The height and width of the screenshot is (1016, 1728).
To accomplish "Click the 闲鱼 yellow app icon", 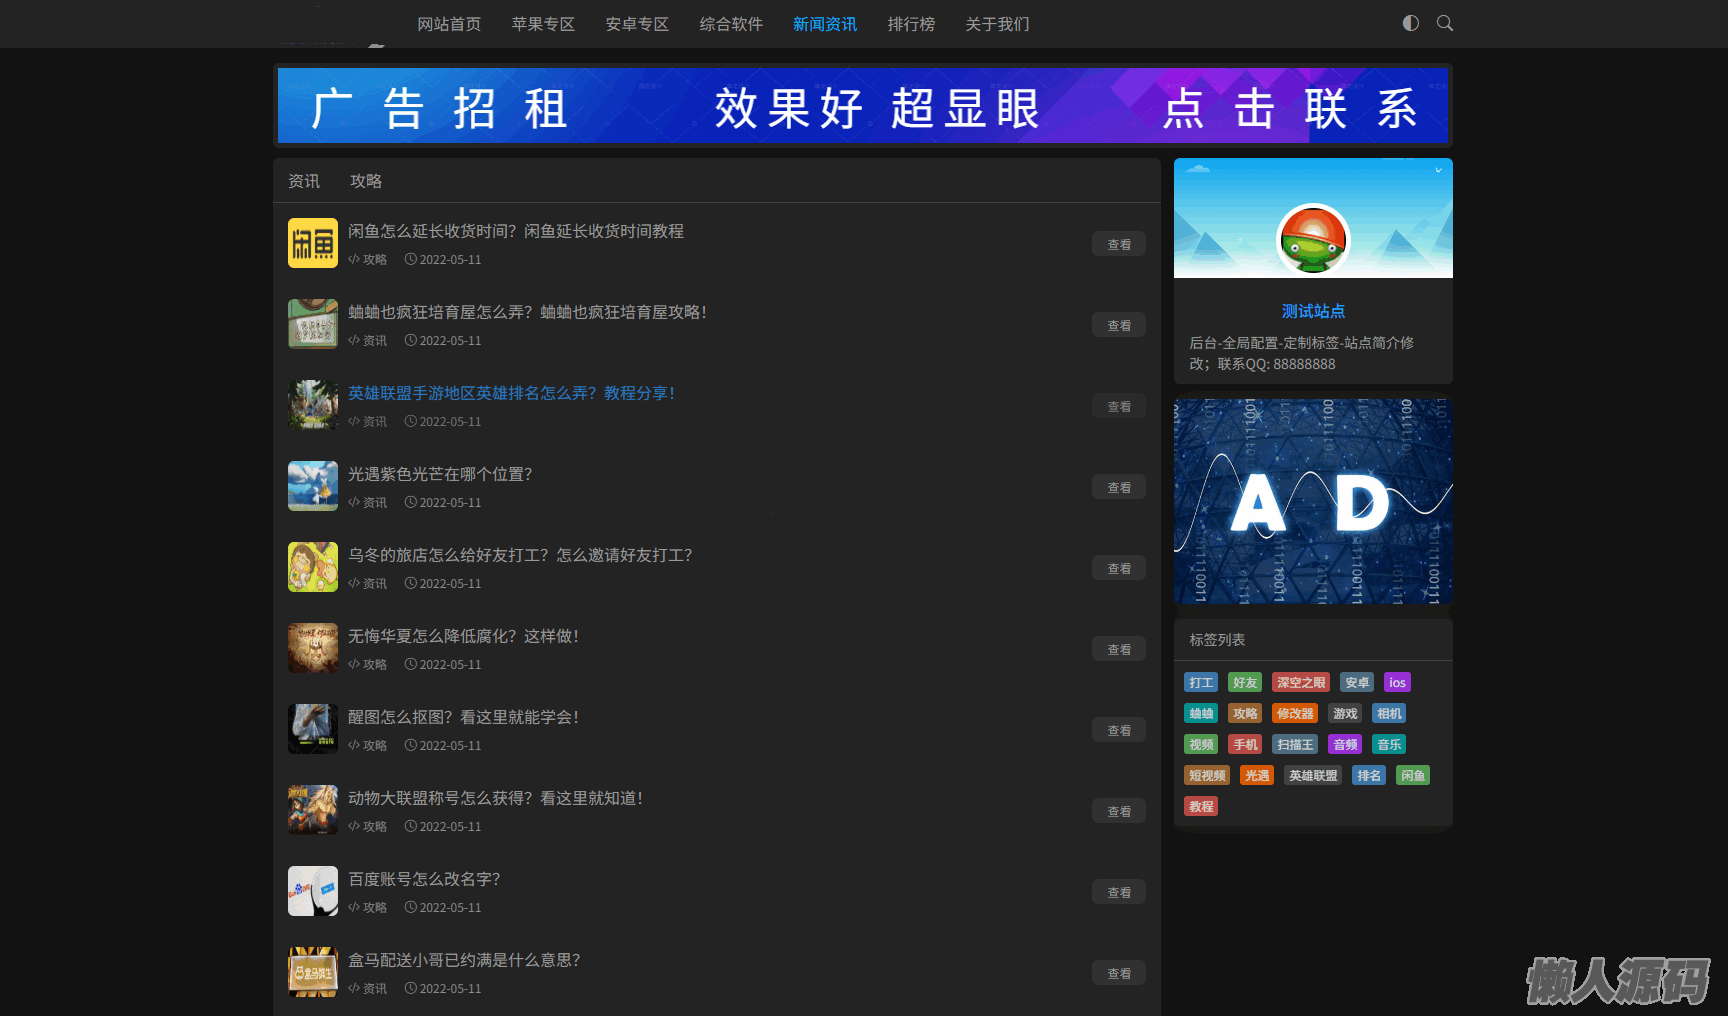I will [313, 243].
